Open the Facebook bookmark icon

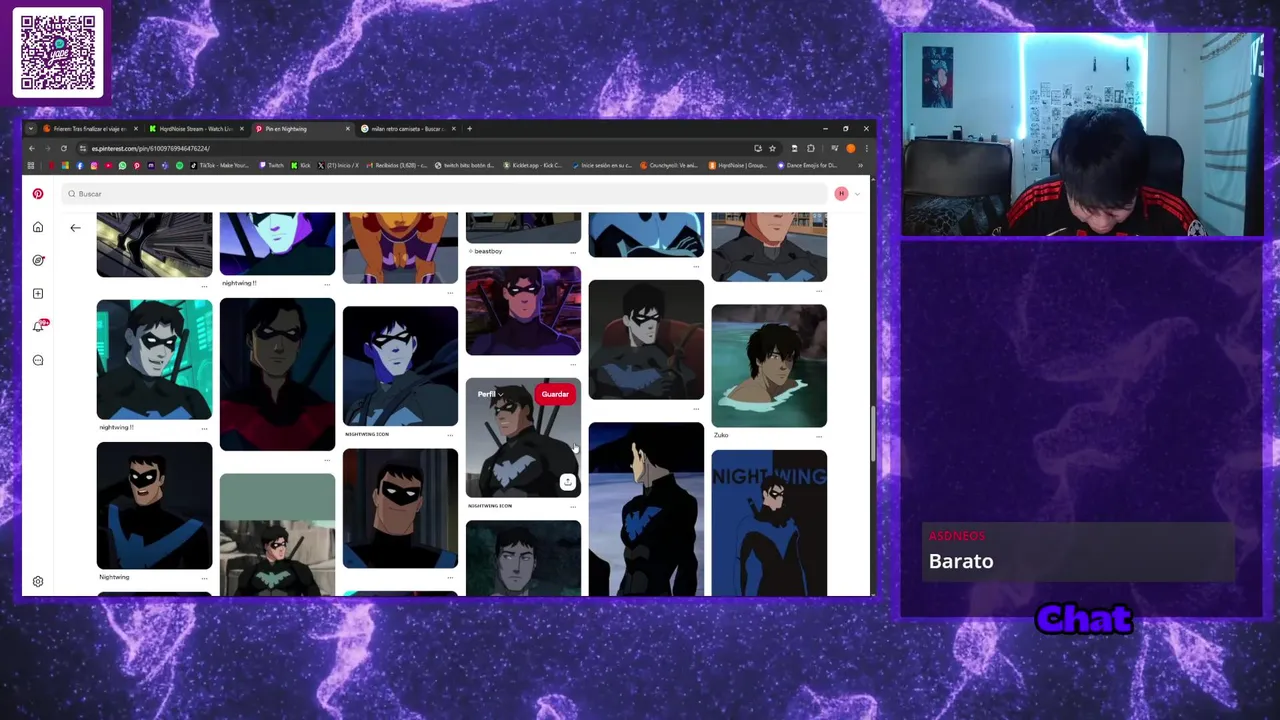pyautogui.click(x=79, y=165)
